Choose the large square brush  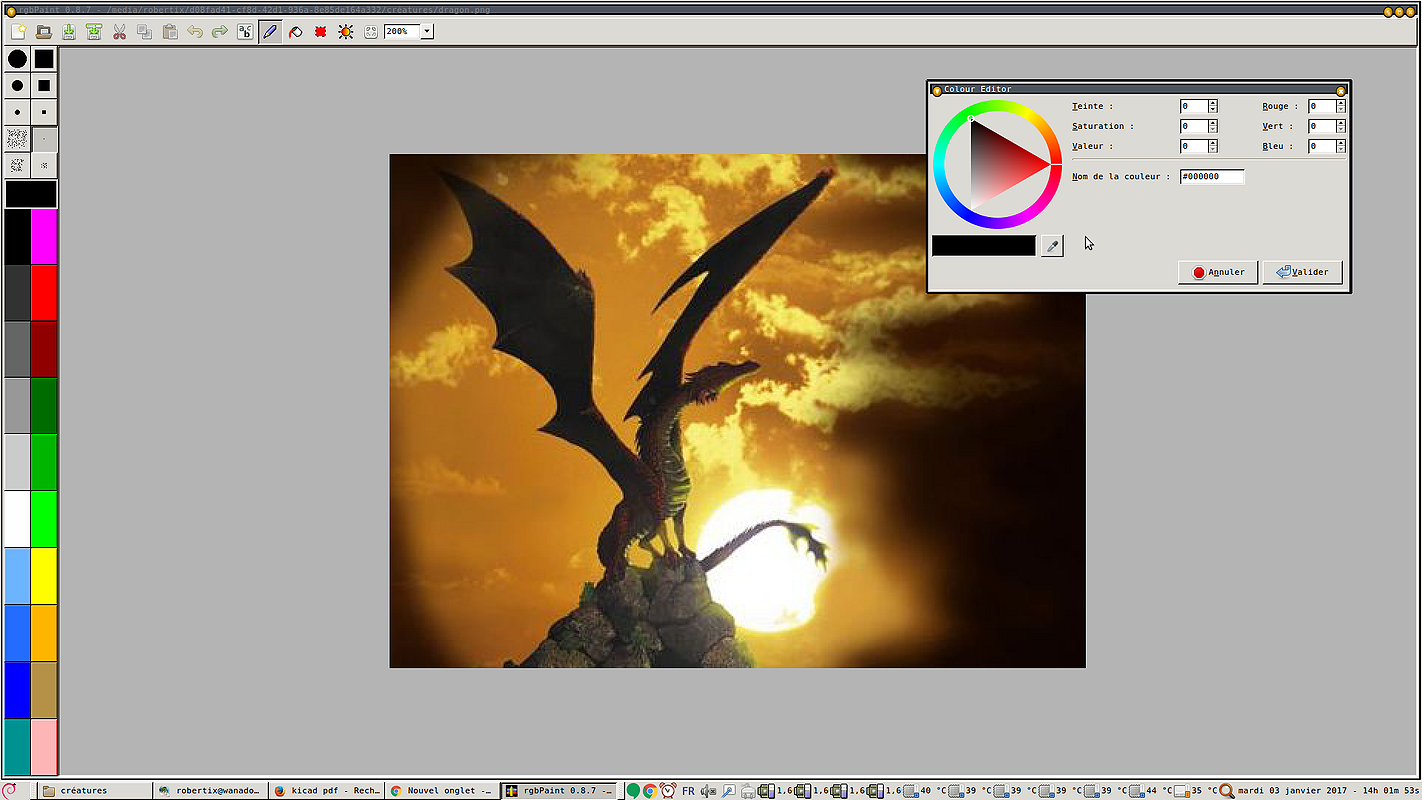coord(44,59)
